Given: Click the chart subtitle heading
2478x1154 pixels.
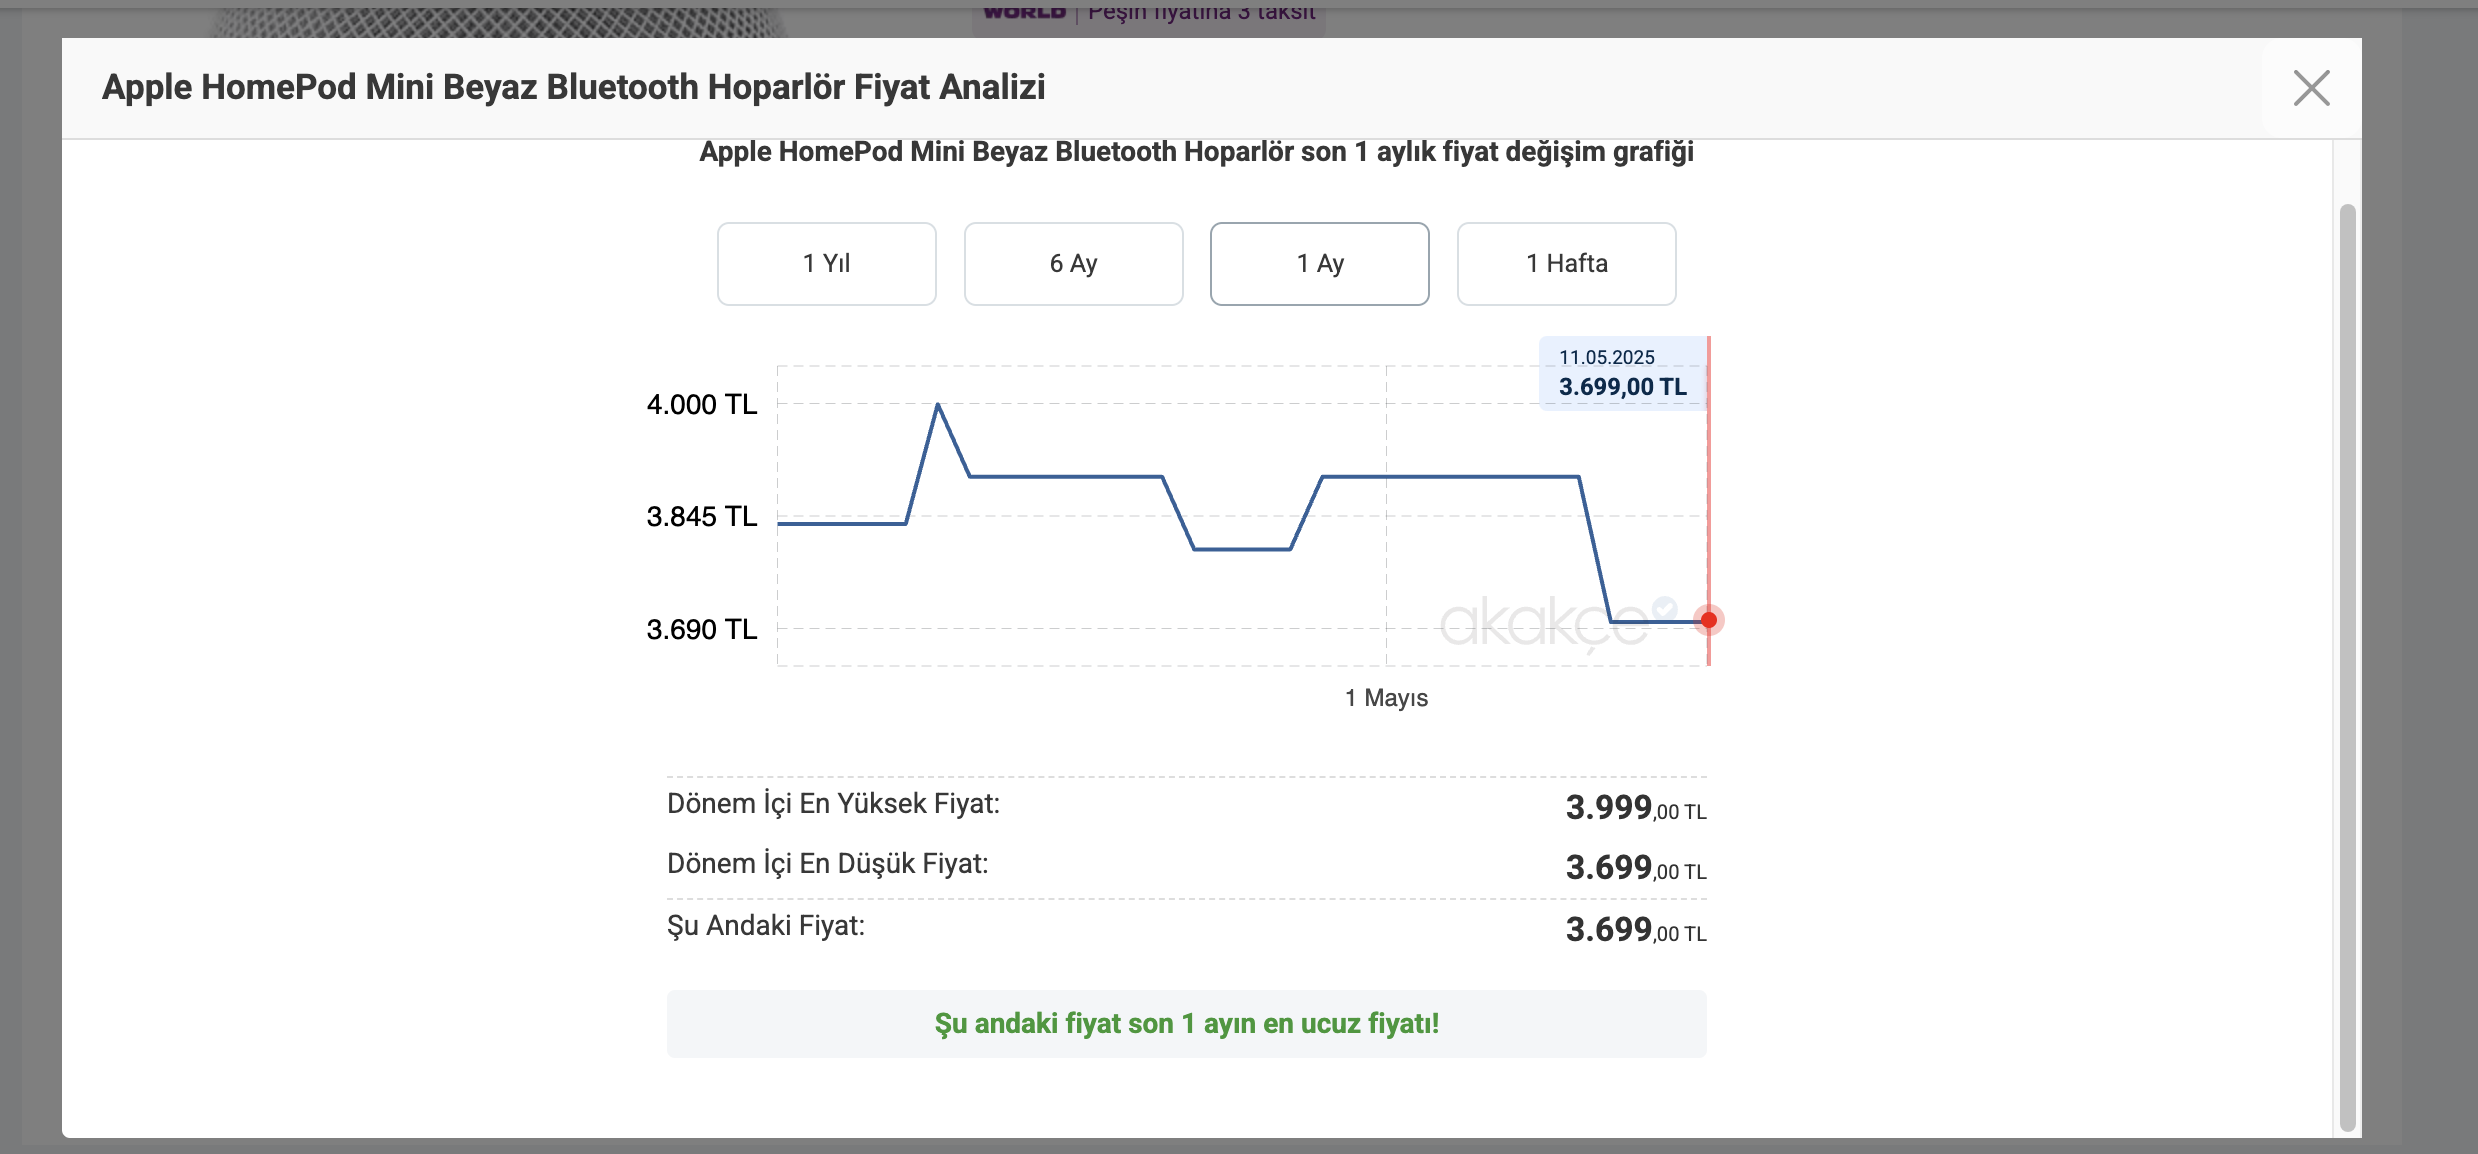Looking at the screenshot, I should 1196,152.
